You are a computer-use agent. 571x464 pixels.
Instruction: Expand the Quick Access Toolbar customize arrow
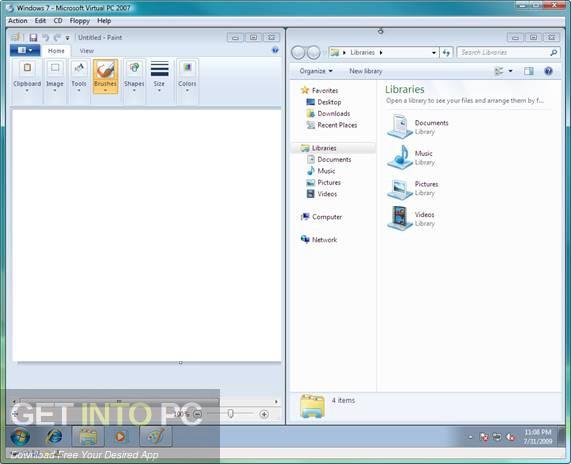pyautogui.click(x=67, y=38)
